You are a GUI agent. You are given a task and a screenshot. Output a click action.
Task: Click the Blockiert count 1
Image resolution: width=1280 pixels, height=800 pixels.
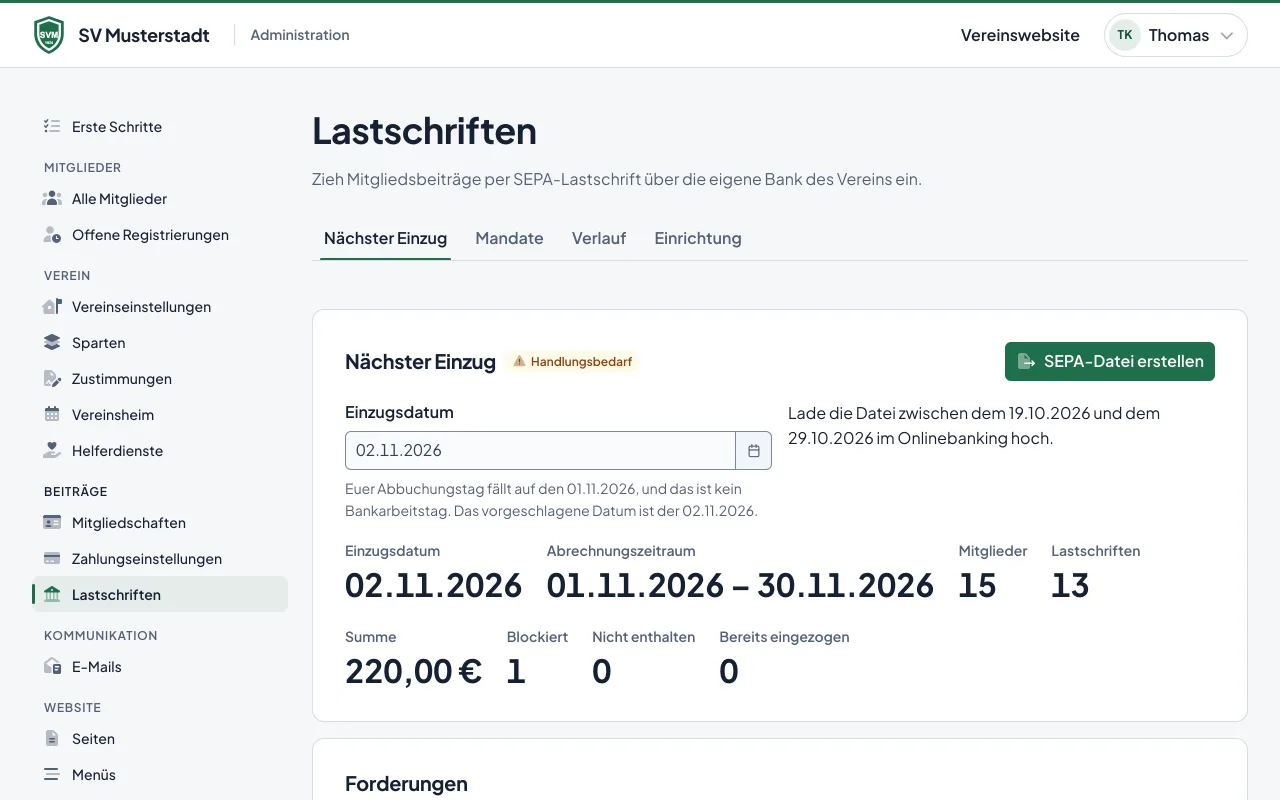point(515,671)
